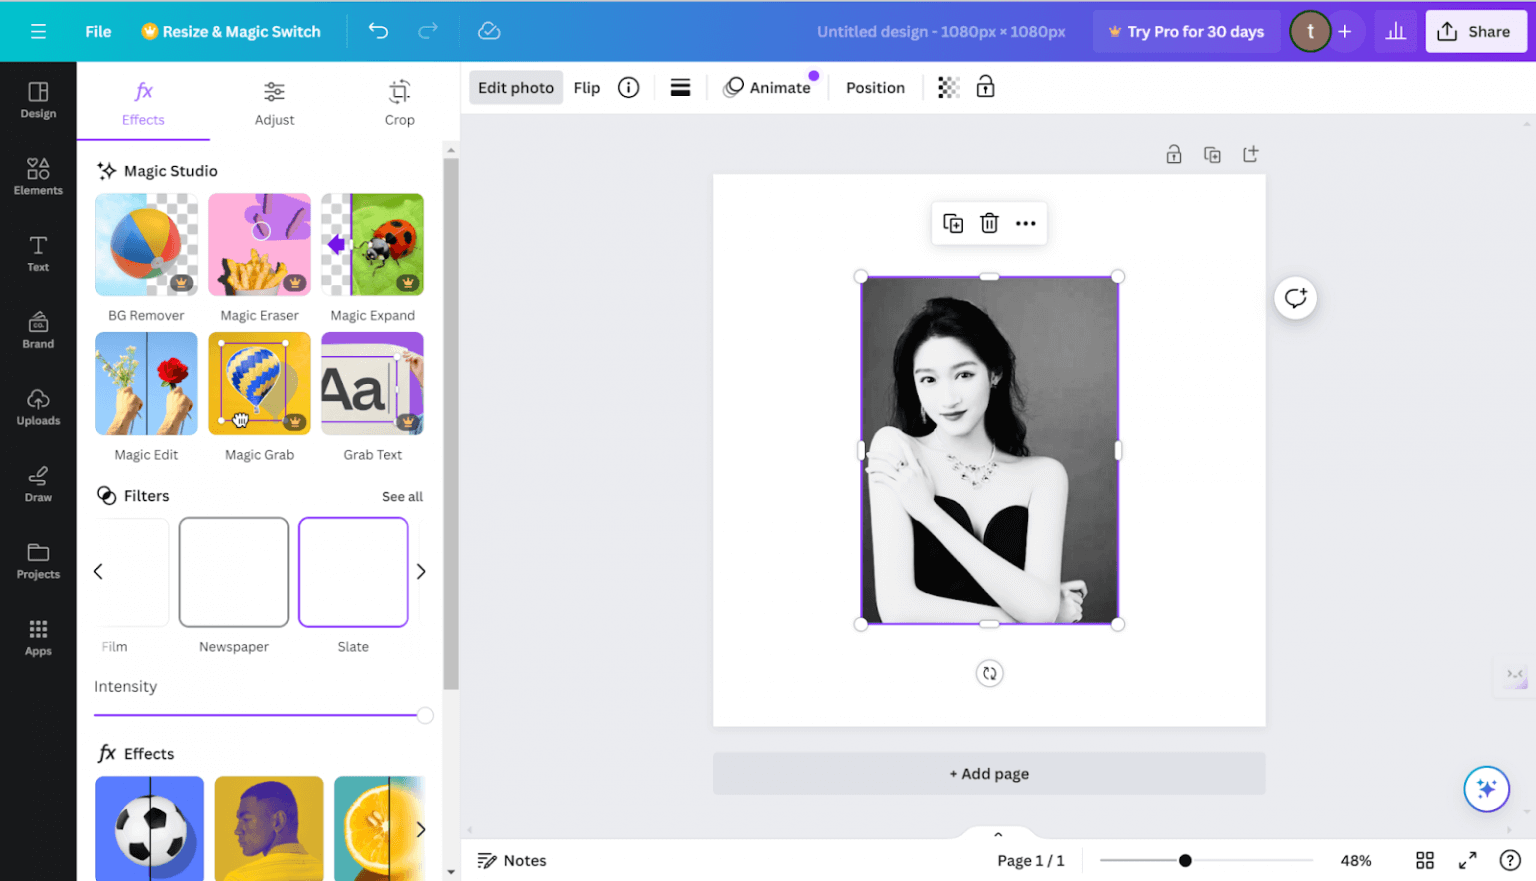Click the Magic assistant sparkle button

(1486, 789)
